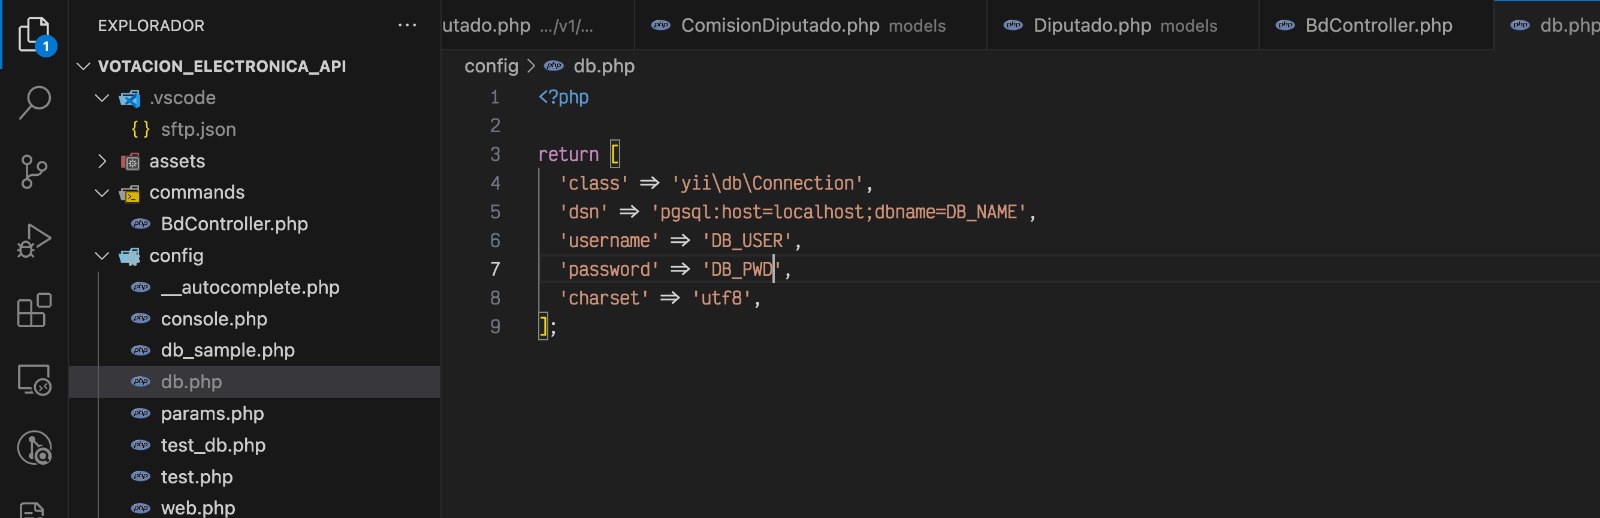This screenshot has height=518, width=1600.
Task: Open the Search view icon
Action: click(35, 102)
